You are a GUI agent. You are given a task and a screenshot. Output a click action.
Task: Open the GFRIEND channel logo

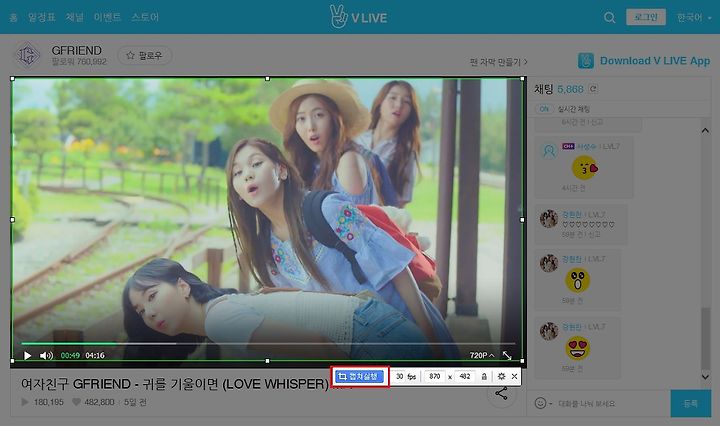tap(28, 55)
